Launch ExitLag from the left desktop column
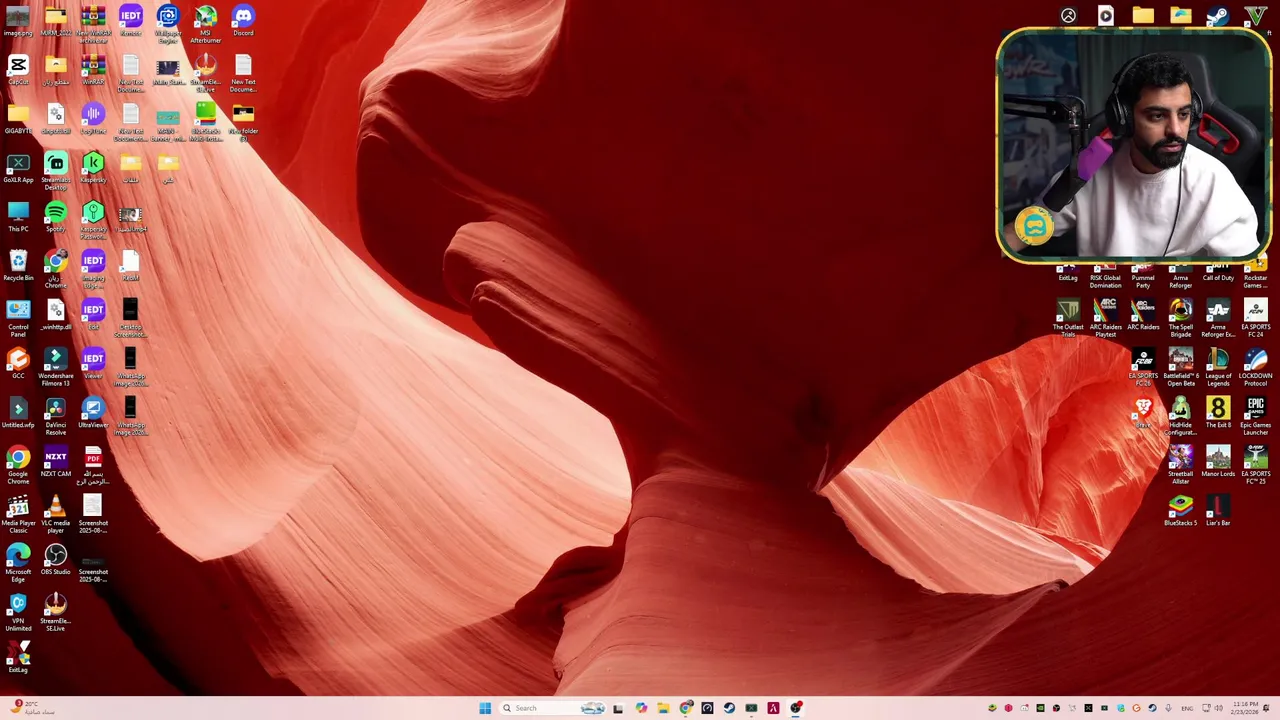This screenshot has height=720, width=1280. [18, 658]
